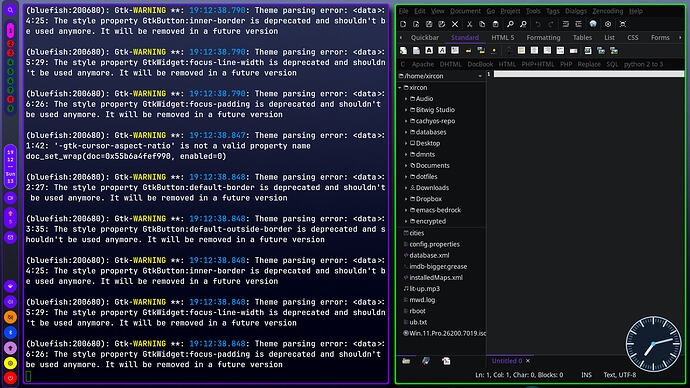690x388 pixels.
Task: Click the Italic A icon in Standard toolbar
Action: pos(442,51)
